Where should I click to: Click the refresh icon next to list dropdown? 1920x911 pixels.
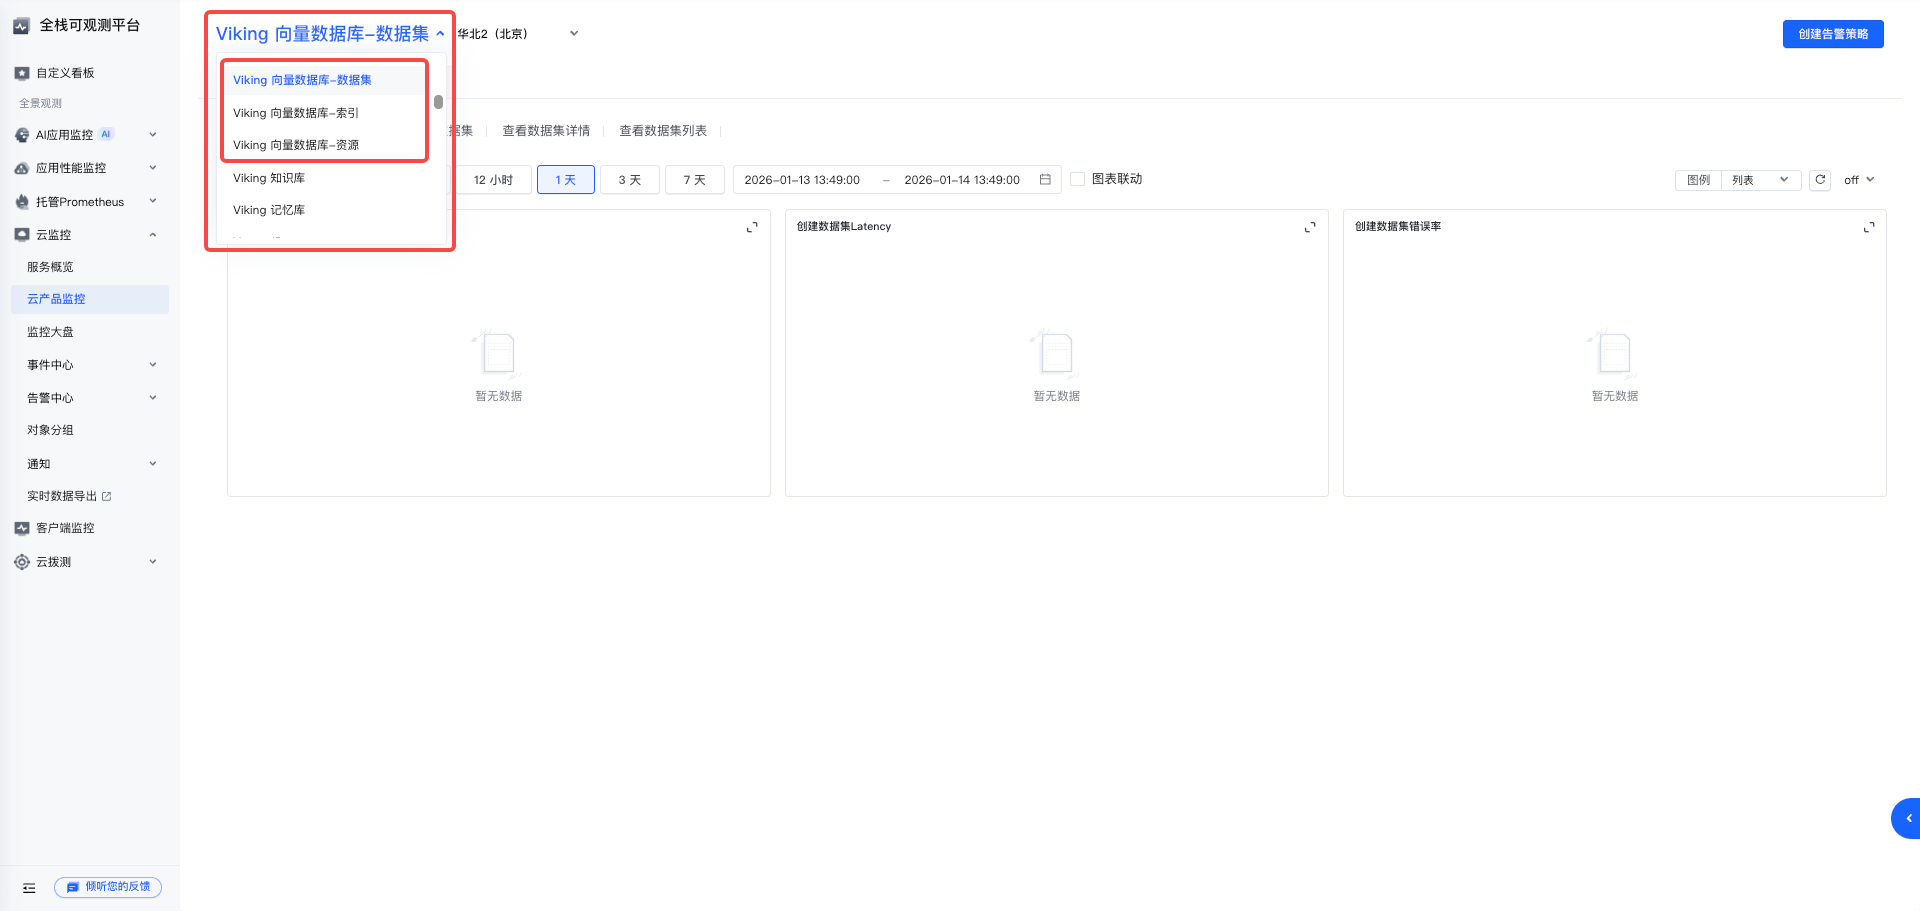click(x=1820, y=180)
